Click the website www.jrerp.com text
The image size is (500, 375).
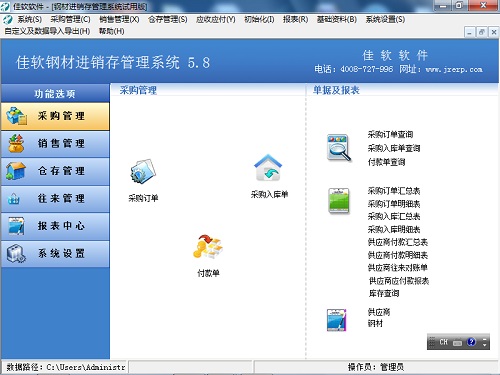point(454,69)
